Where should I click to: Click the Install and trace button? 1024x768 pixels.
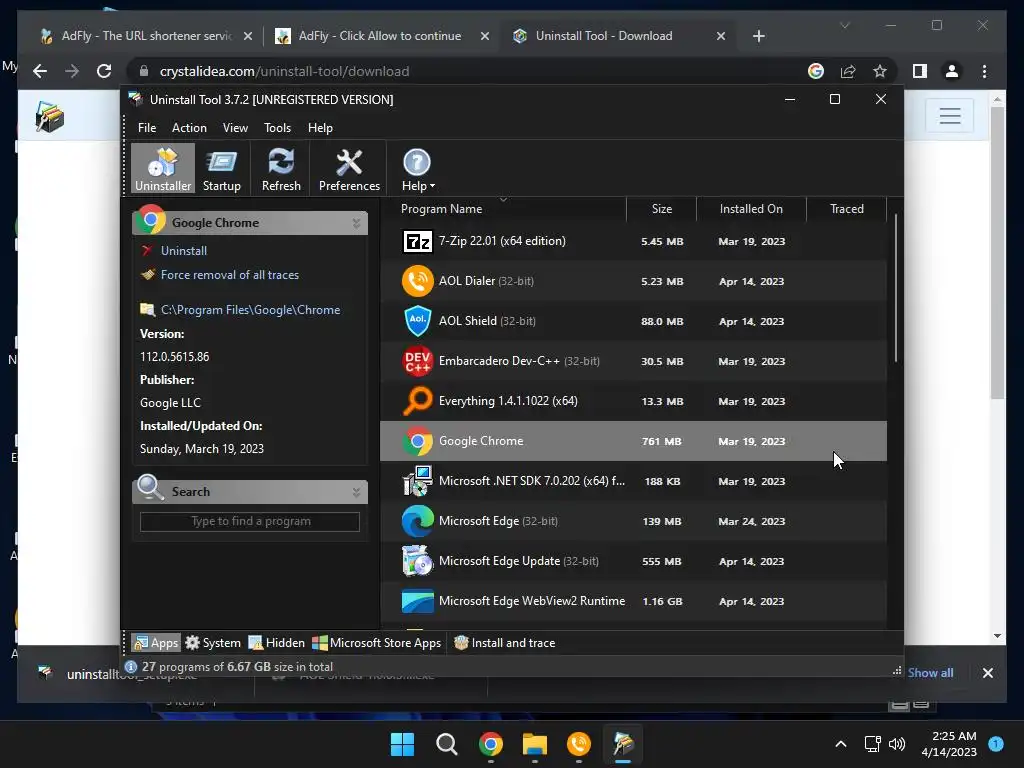[x=504, y=643]
